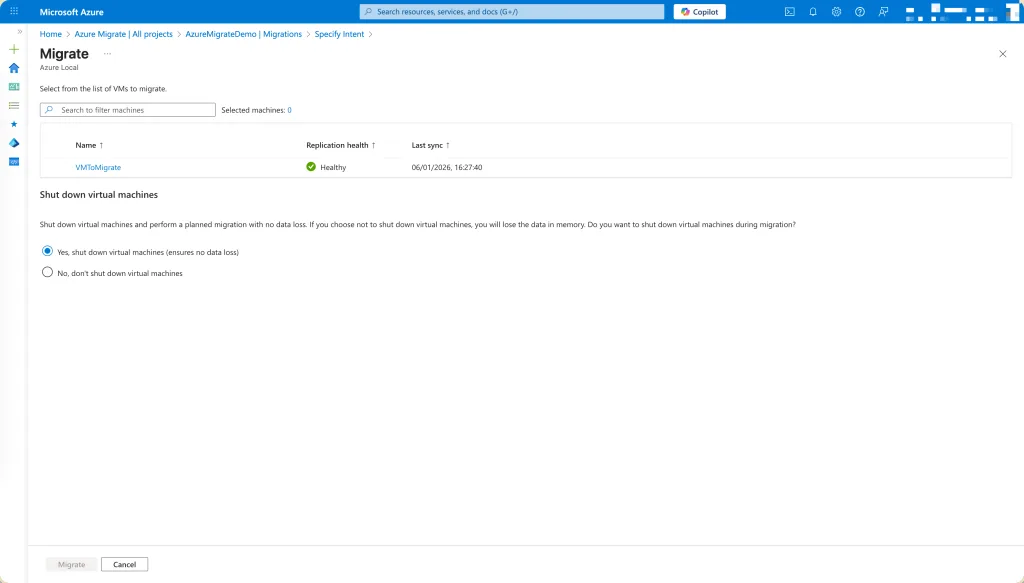Go to Home via sidebar house icon

click(14, 68)
